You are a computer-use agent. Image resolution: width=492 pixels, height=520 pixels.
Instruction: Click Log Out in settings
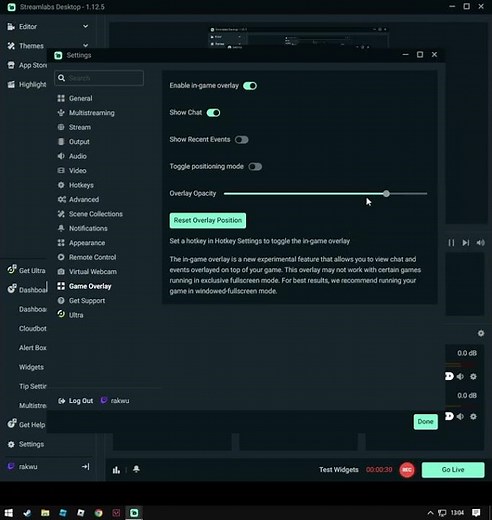click(x=76, y=401)
